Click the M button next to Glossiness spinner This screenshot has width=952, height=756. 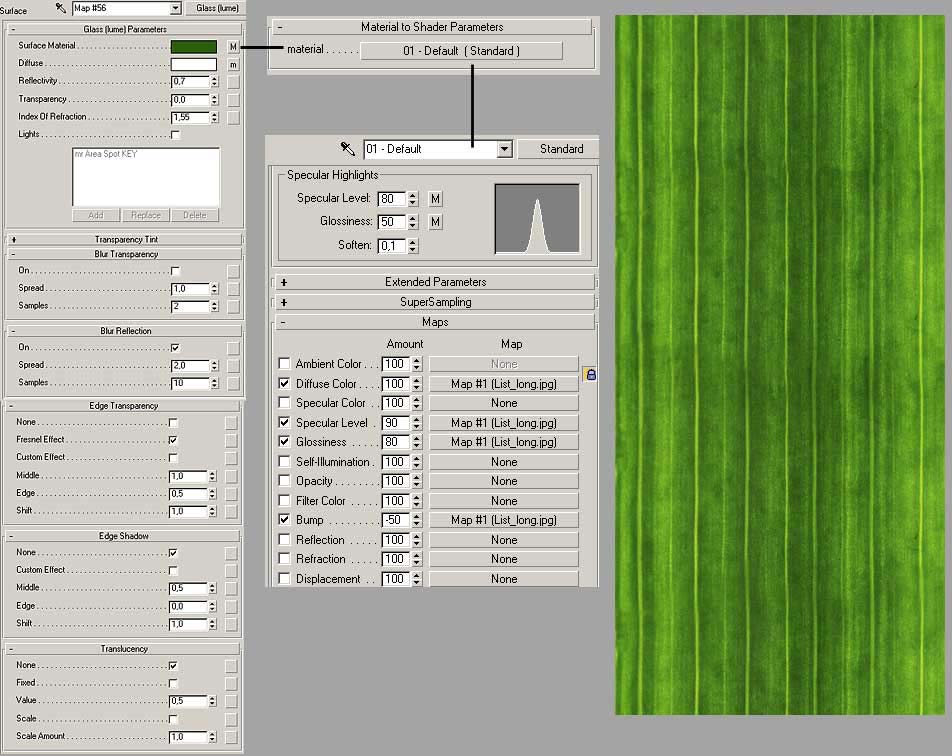click(435, 222)
